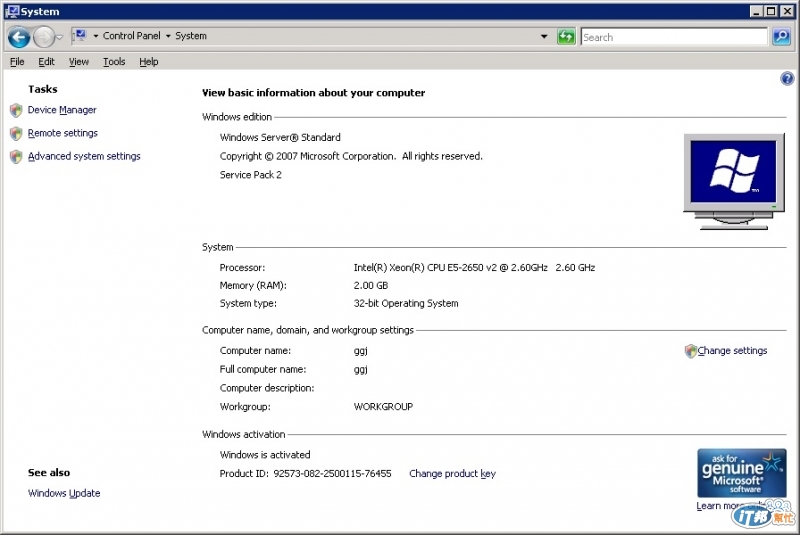Open Remote settings link
This screenshot has width=800, height=535.
[x=62, y=133]
